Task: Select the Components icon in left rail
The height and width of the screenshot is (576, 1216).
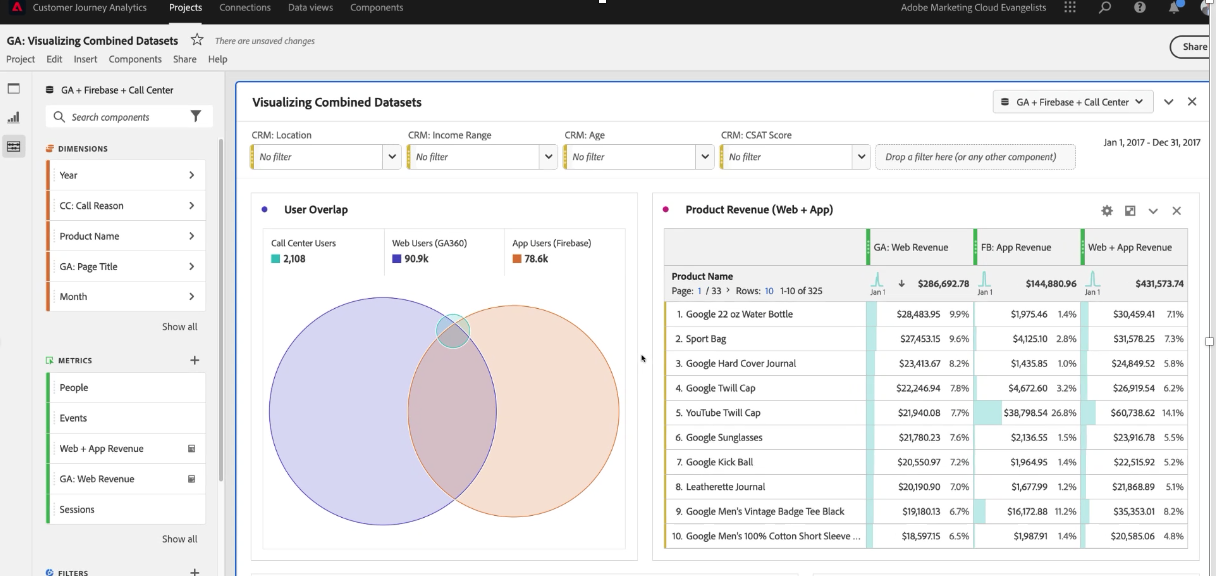Action: click(13, 146)
